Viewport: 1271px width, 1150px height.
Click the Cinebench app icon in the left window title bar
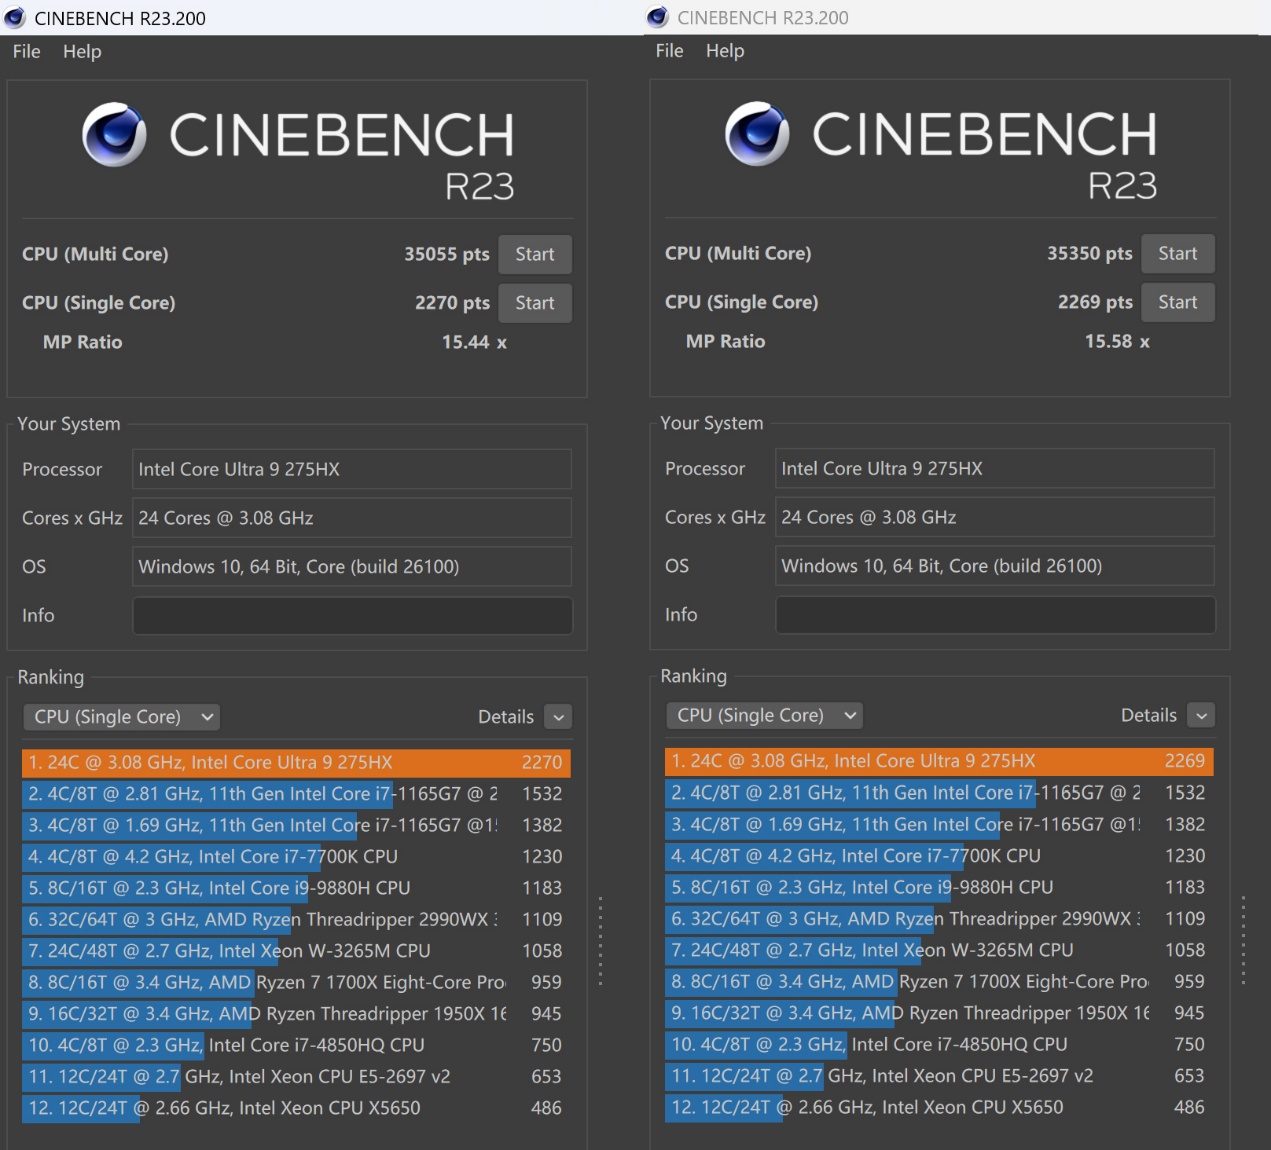point(14,18)
